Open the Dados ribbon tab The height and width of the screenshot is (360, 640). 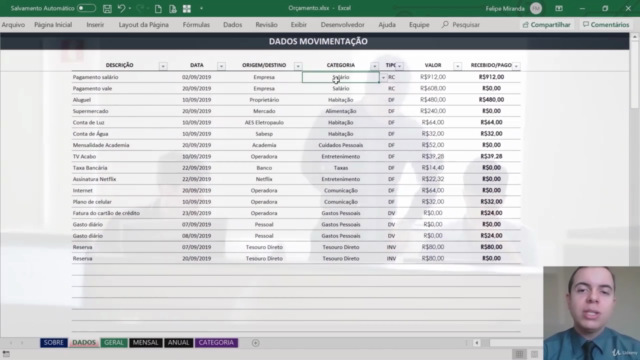(x=232, y=25)
